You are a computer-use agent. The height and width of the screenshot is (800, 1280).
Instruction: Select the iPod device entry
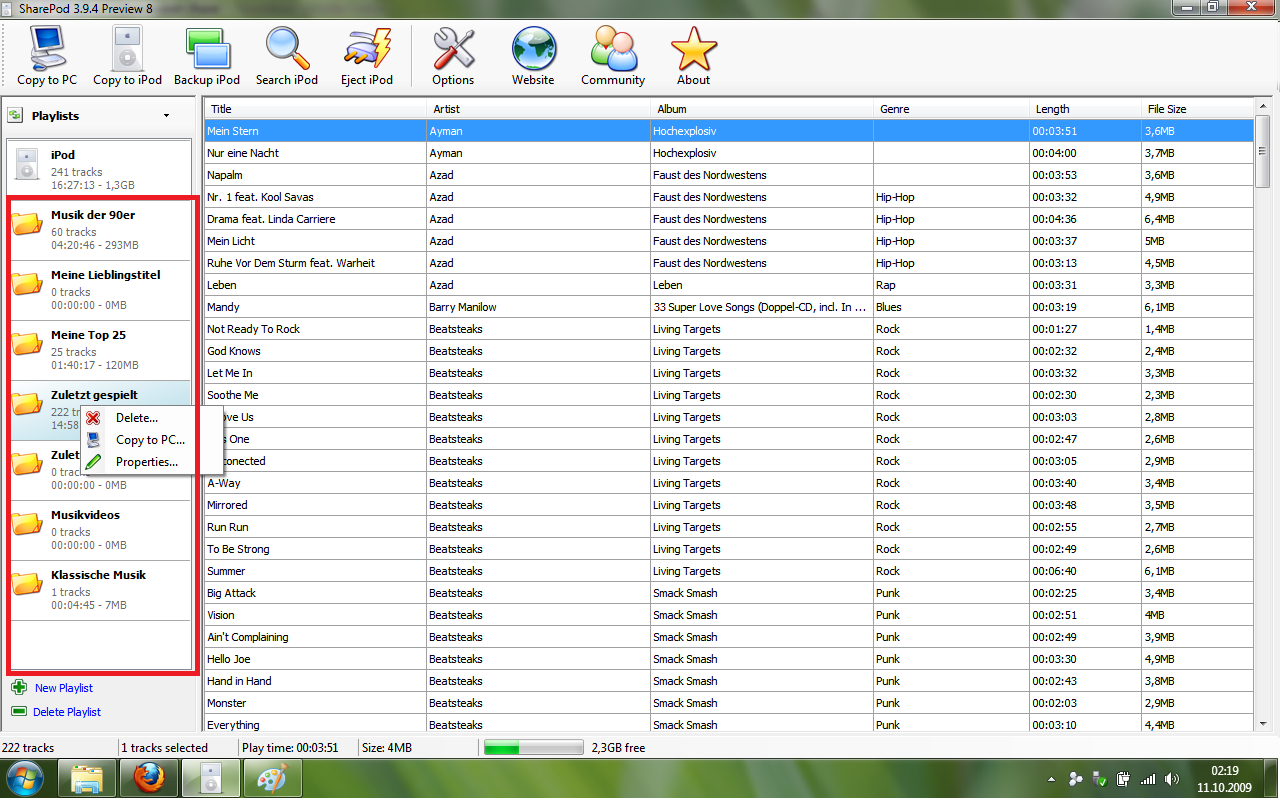click(99, 170)
